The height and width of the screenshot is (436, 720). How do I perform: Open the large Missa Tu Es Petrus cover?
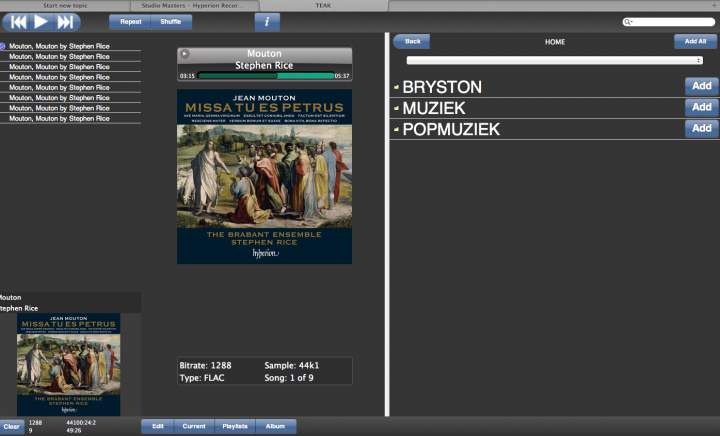[264, 176]
